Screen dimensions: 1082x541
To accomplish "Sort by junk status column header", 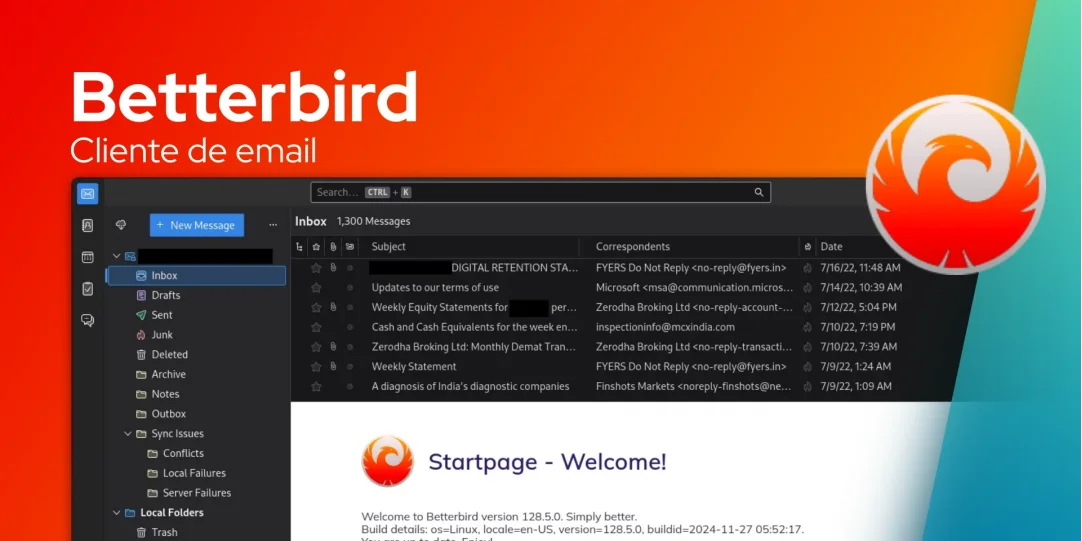I will click(807, 246).
